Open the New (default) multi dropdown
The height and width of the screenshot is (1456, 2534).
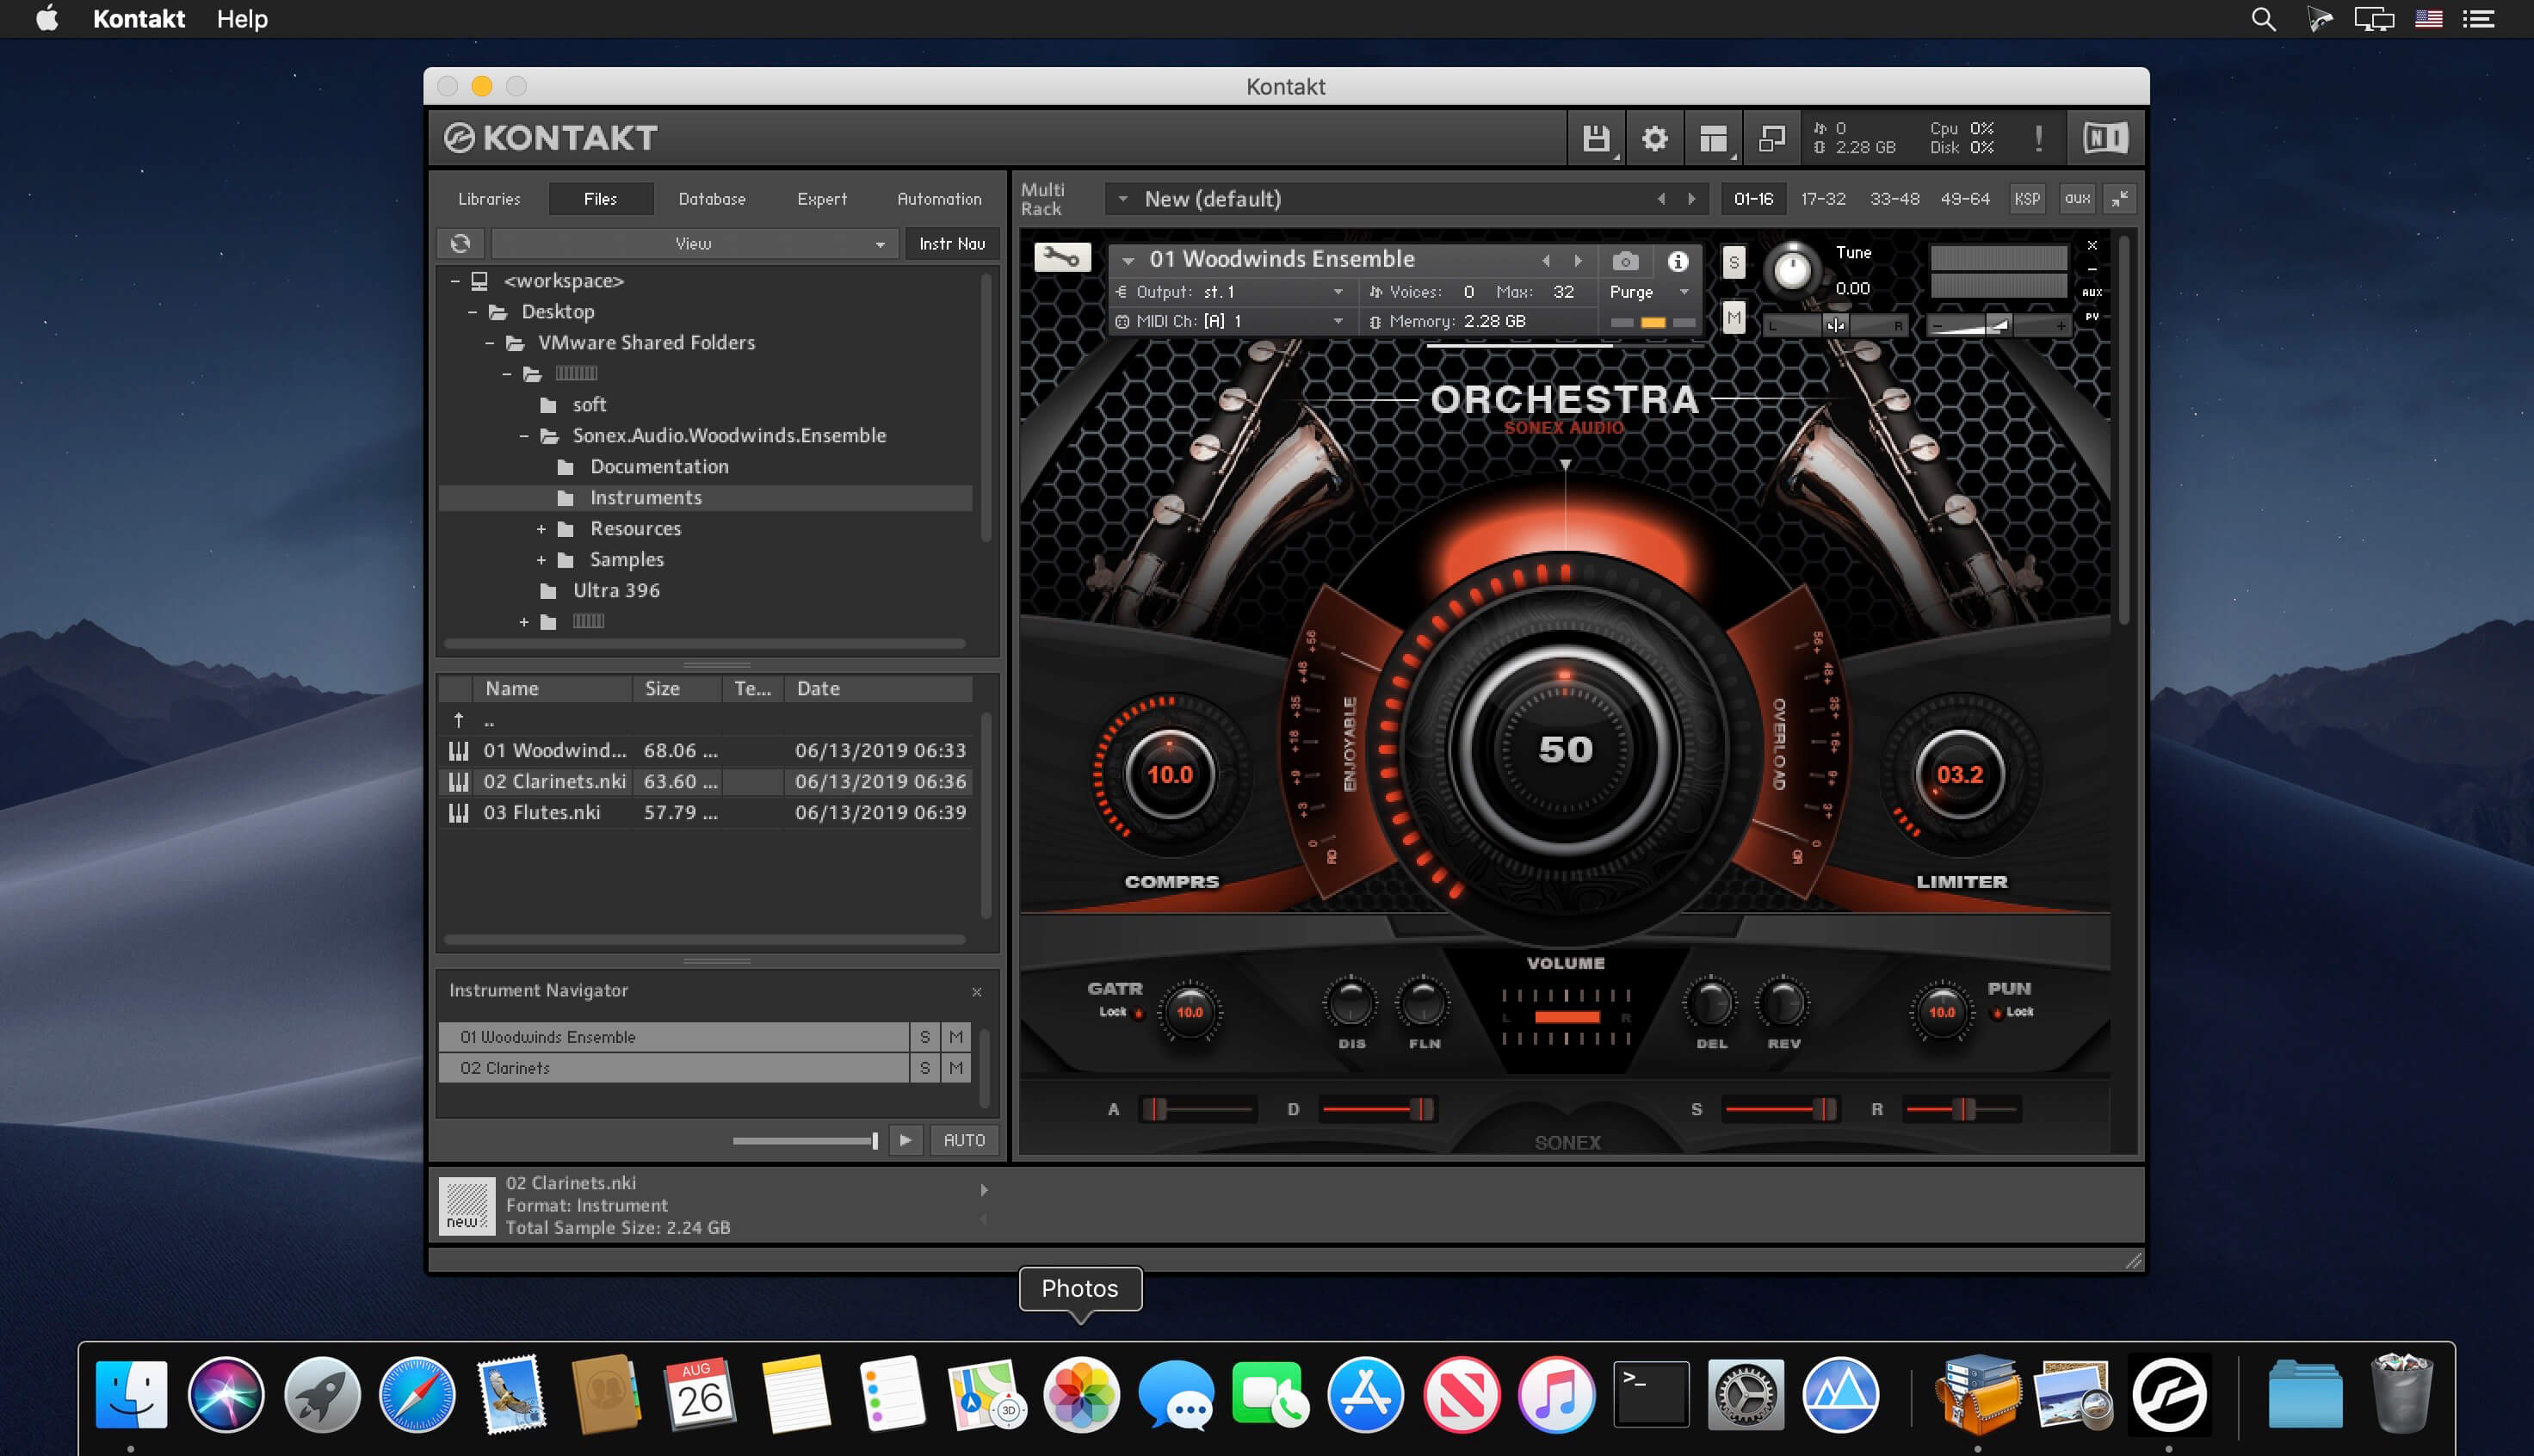click(x=1123, y=199)
